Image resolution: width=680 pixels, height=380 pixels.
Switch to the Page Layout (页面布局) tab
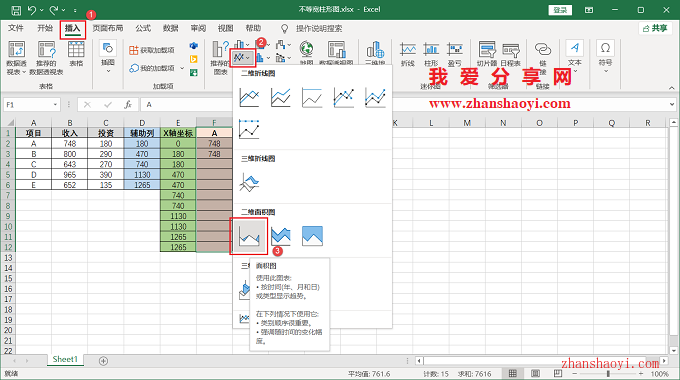click(108, 28)
